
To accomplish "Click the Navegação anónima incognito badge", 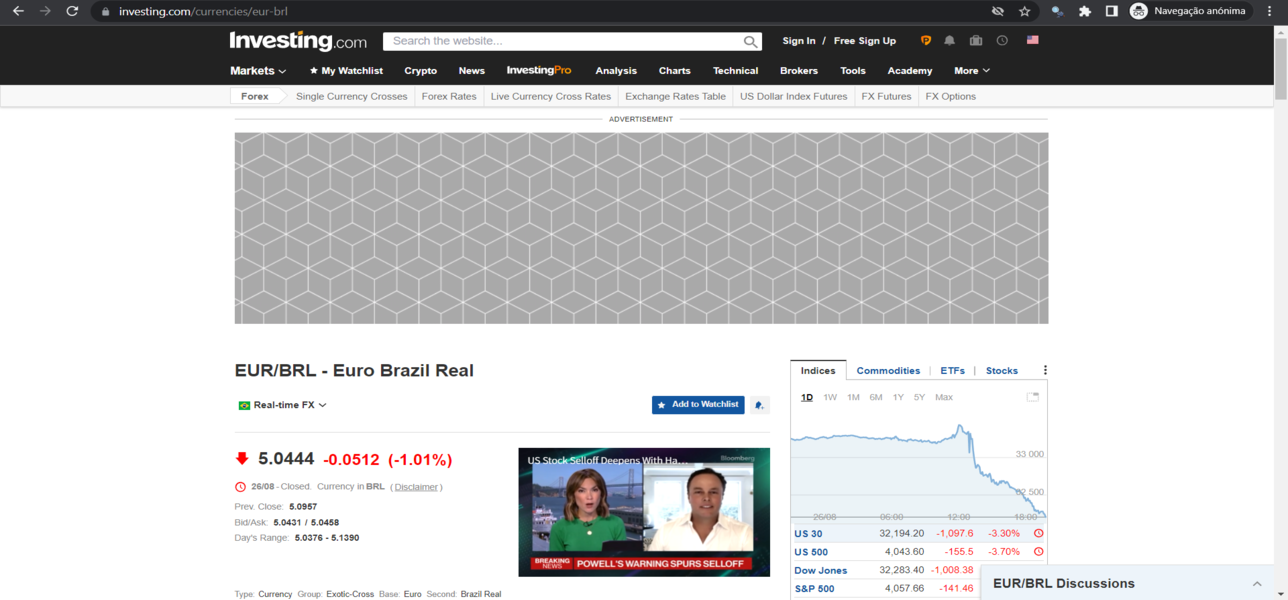I will coord(1188,11).
